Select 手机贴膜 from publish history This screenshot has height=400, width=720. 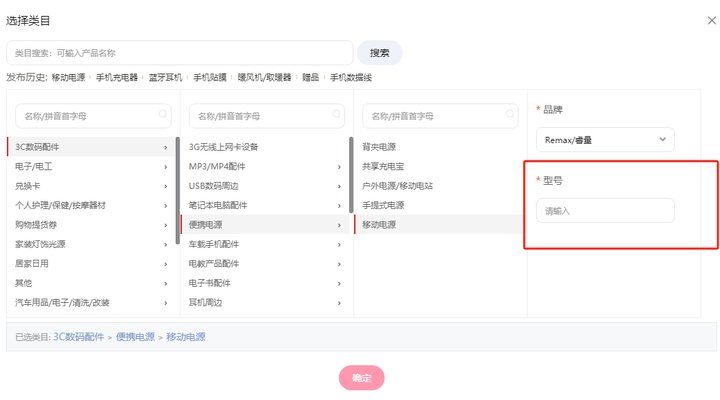[x=210, y=77]
